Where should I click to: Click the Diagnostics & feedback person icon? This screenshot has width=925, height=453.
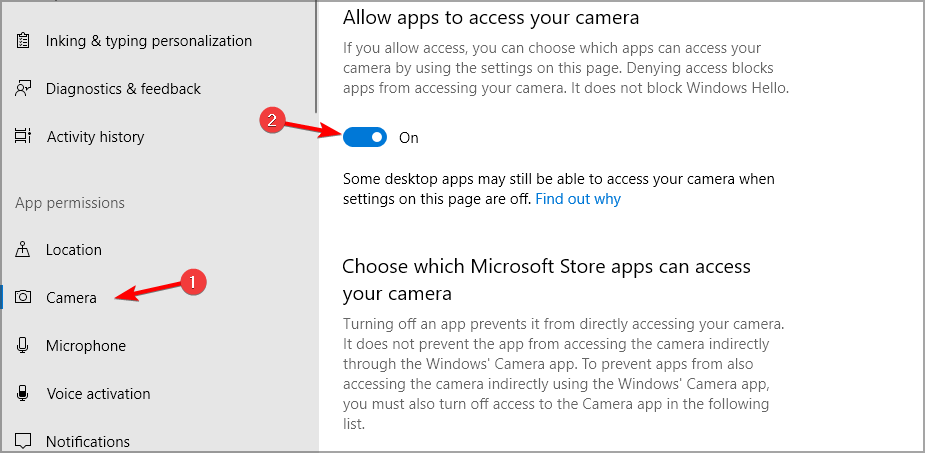[22, 88]
